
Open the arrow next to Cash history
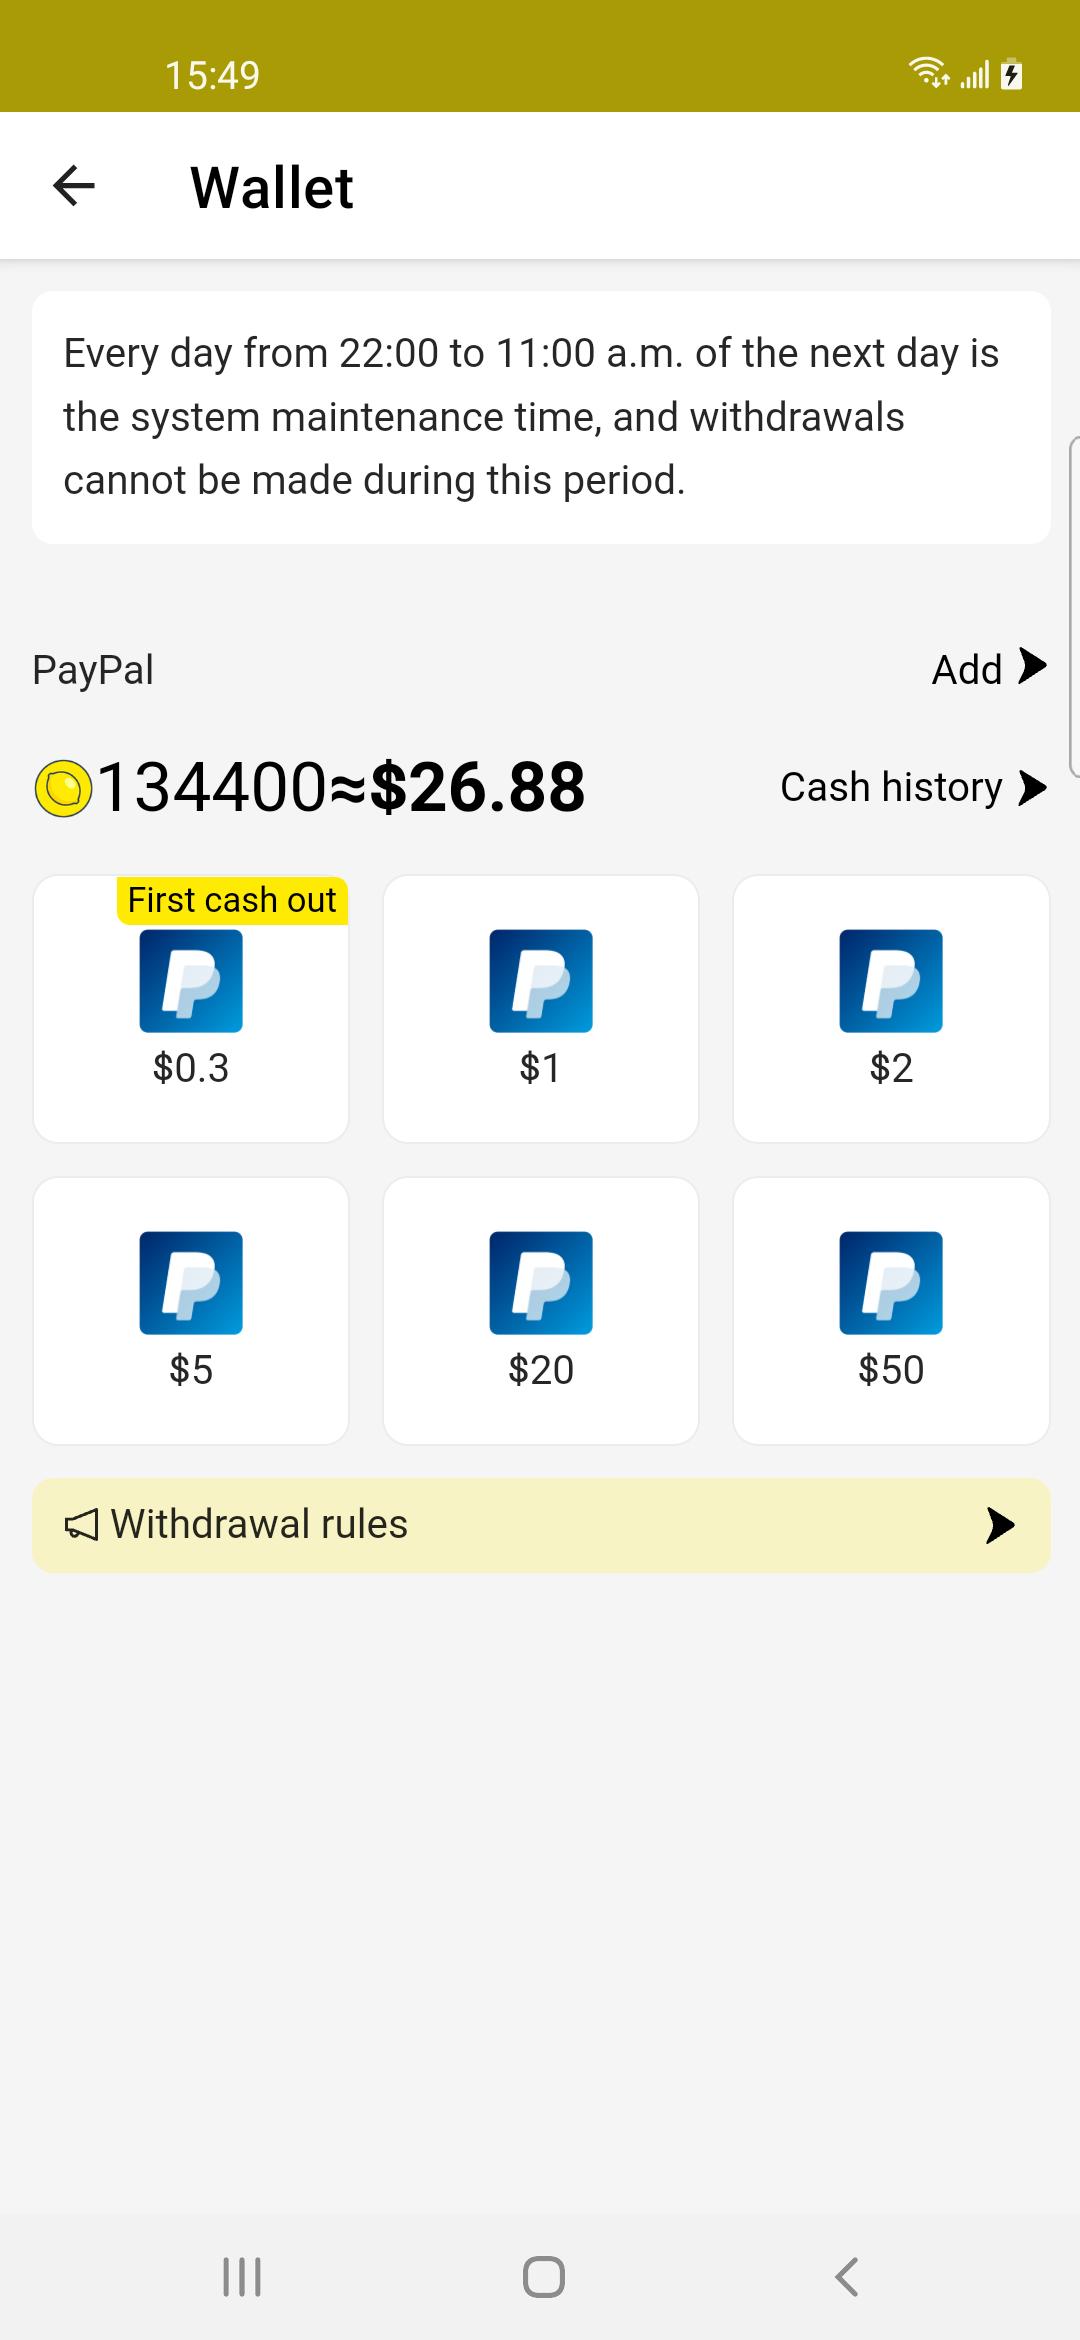coord(1032,788)
